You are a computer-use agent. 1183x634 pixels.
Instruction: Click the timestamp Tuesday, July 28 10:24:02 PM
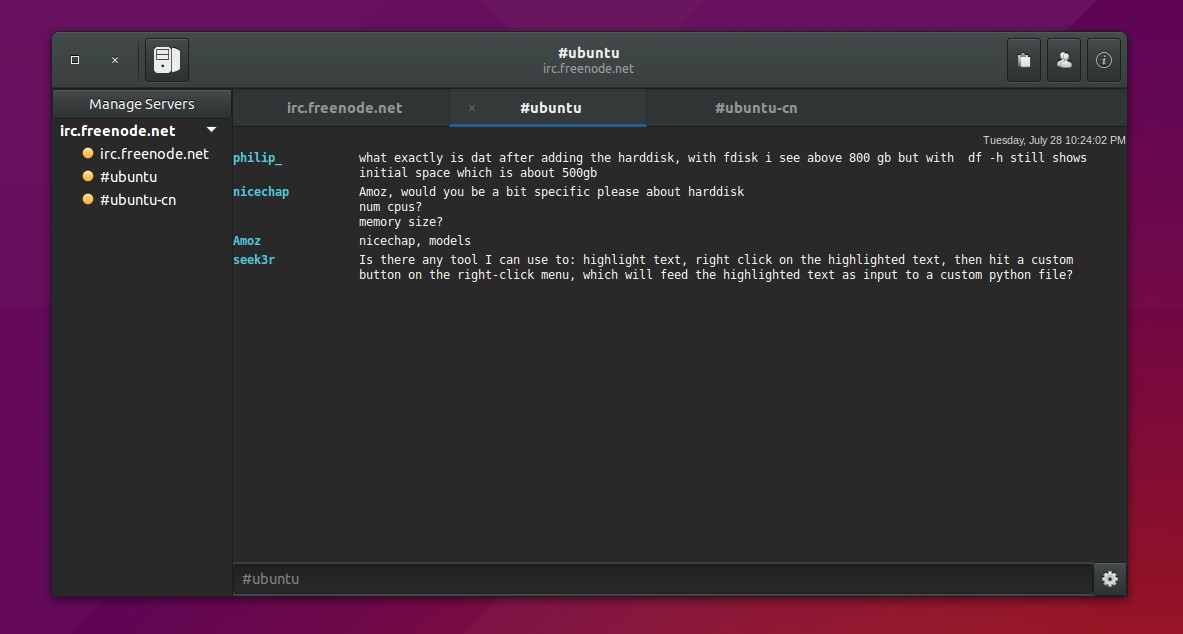tap(1054, 140)
